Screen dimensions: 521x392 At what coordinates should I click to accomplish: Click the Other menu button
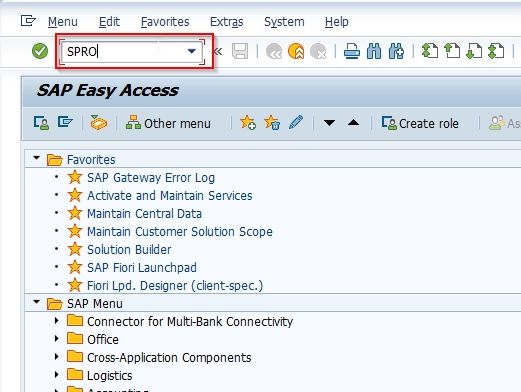(168, 123)
